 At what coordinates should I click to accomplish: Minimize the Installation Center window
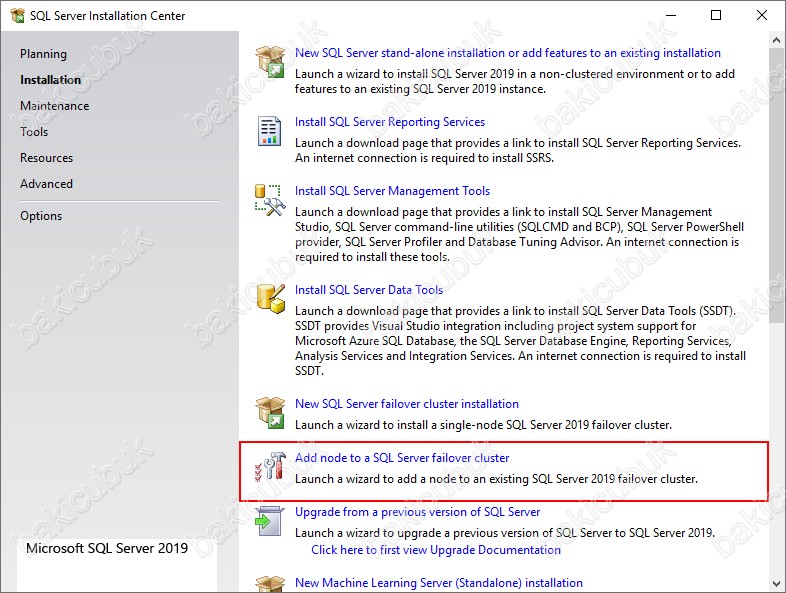[x=671, y=16]
